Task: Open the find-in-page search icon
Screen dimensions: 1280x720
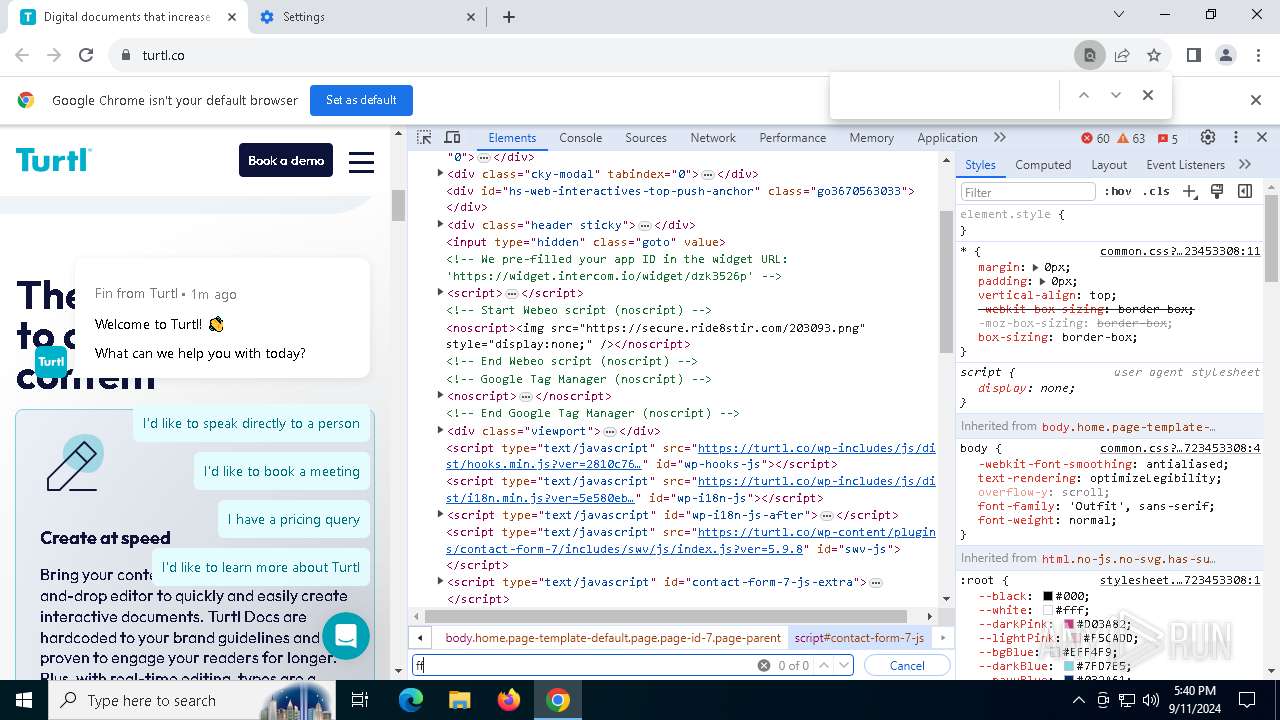Action: 1090,55
